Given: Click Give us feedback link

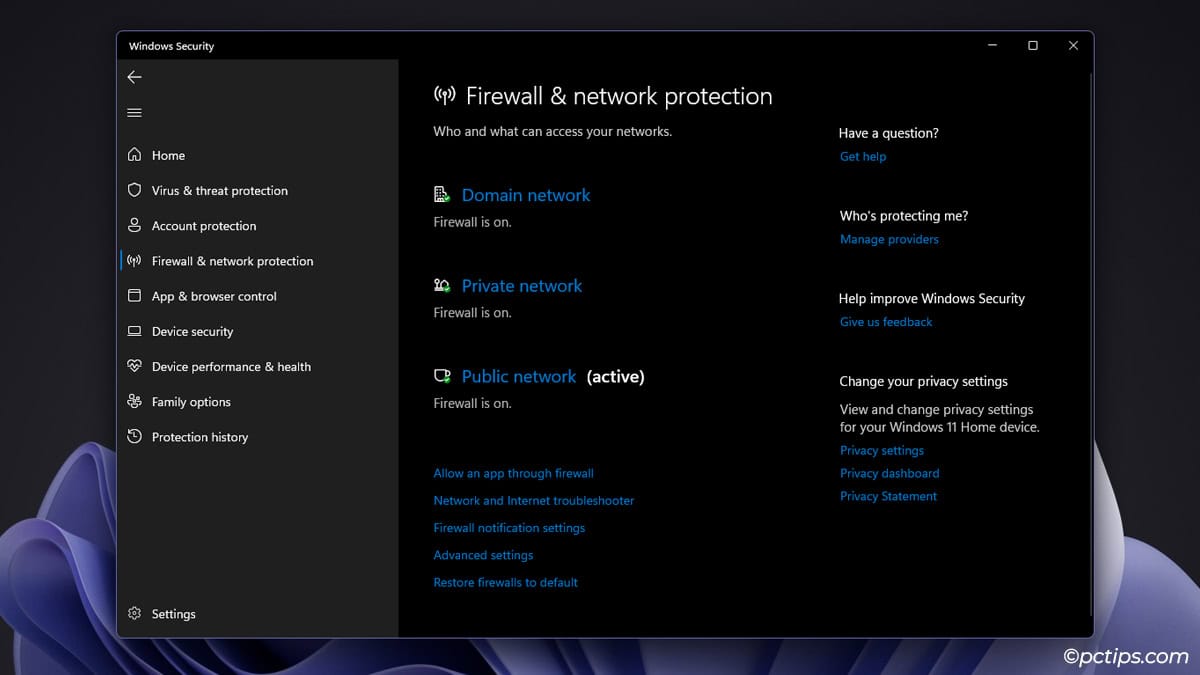Looking at the screenshot, I should click(886, 322).
